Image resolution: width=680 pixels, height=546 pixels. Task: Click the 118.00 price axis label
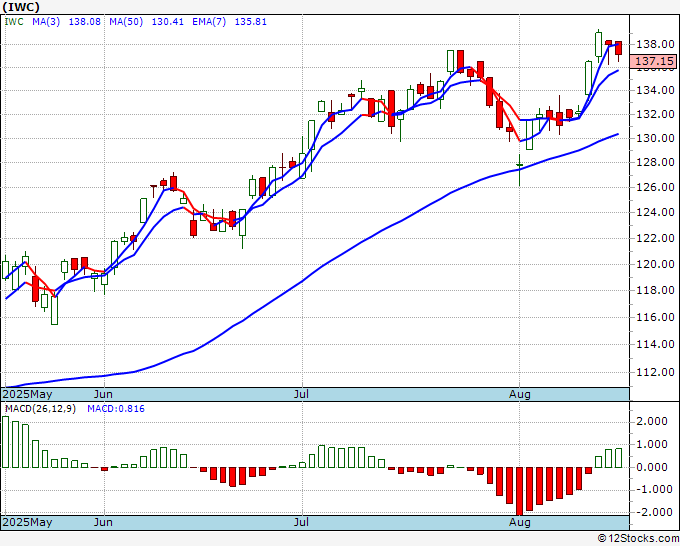click(x=655, y=290)
